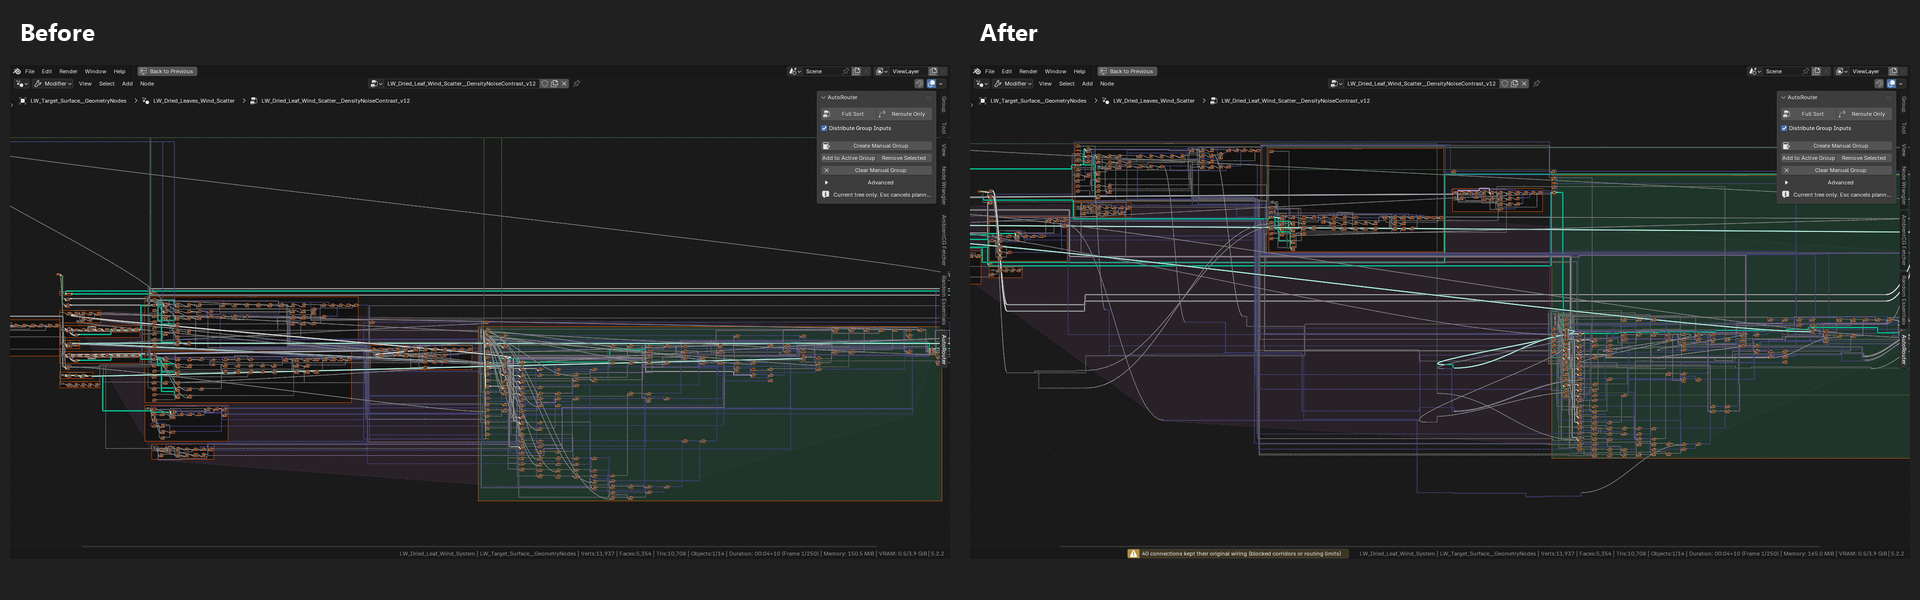
Task: Click LW_Target_Surface__GeometryNodes breadcrumb in After window
Action: coord(1038,101)
